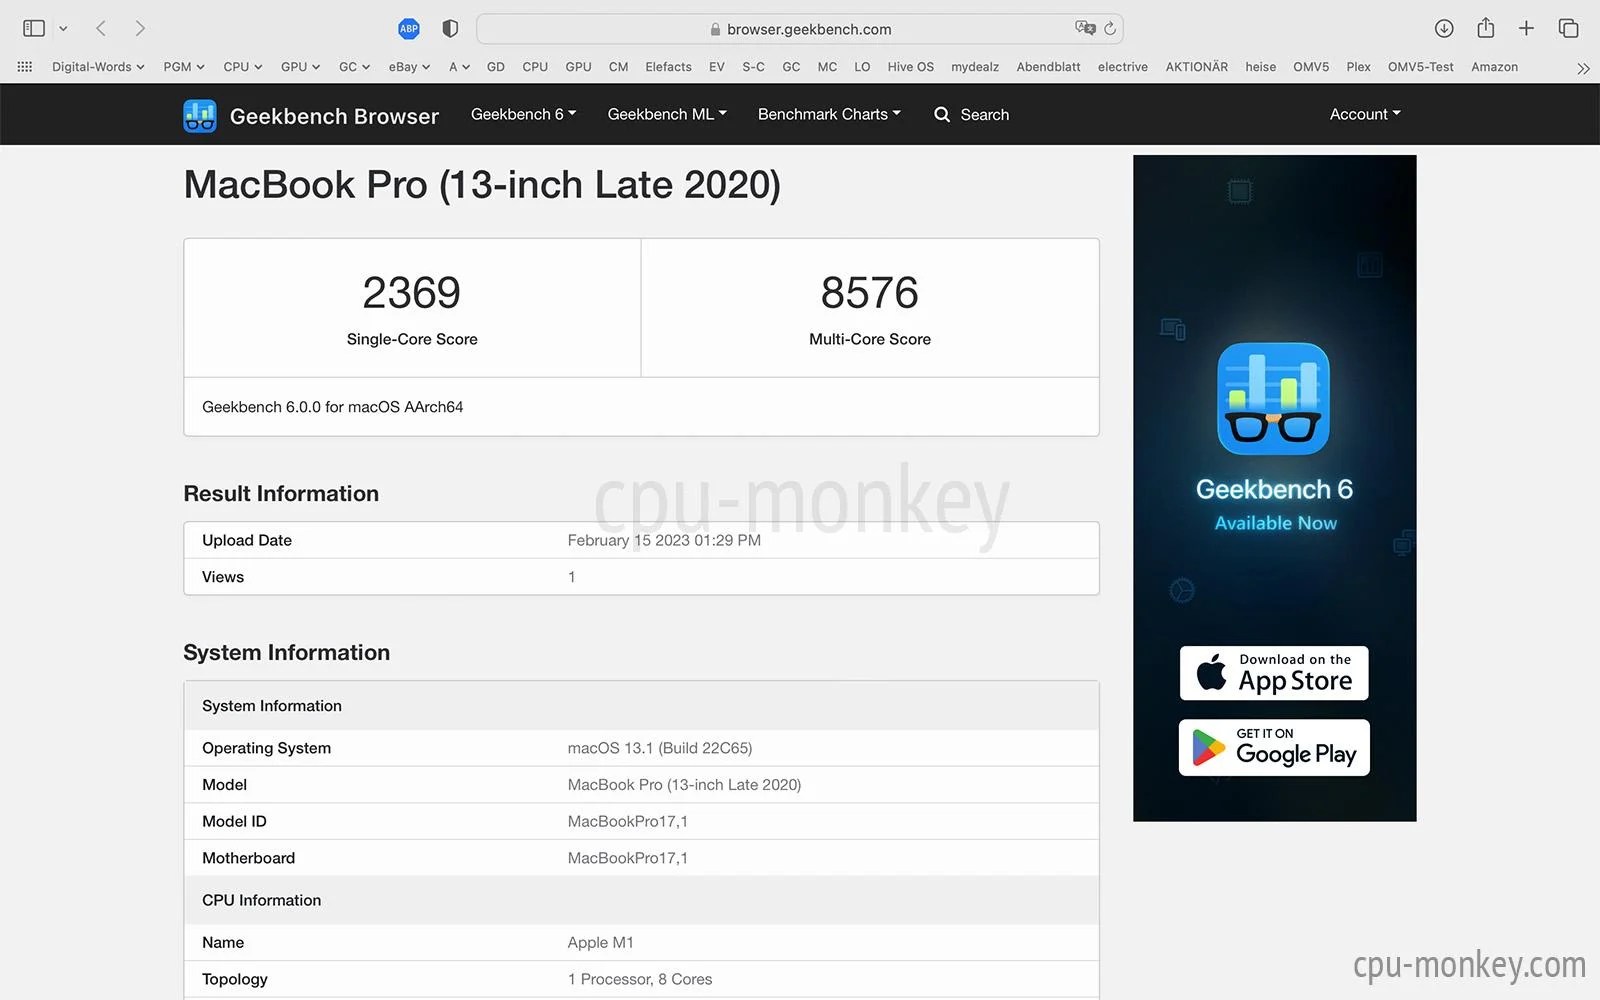Click the Downloads icon in the toolbar

(x=1444, y=28)
